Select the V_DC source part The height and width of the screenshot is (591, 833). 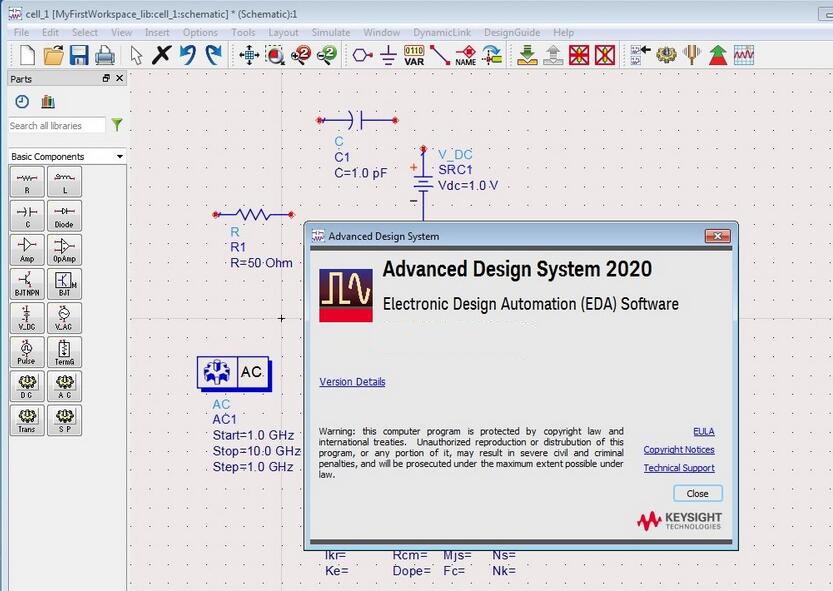click(27, 318)
